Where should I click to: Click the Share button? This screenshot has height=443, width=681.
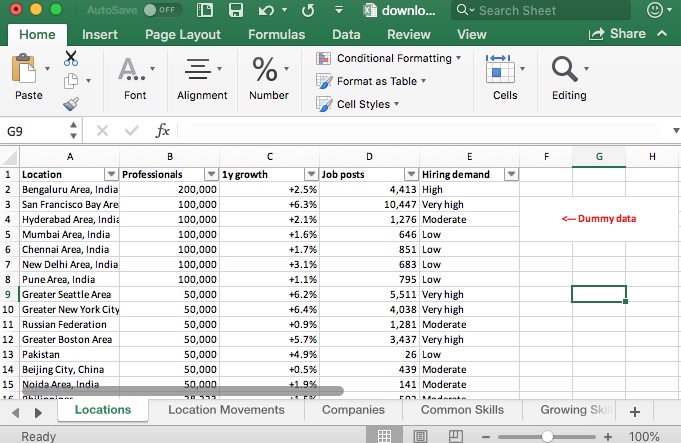(x=618, y=34)
